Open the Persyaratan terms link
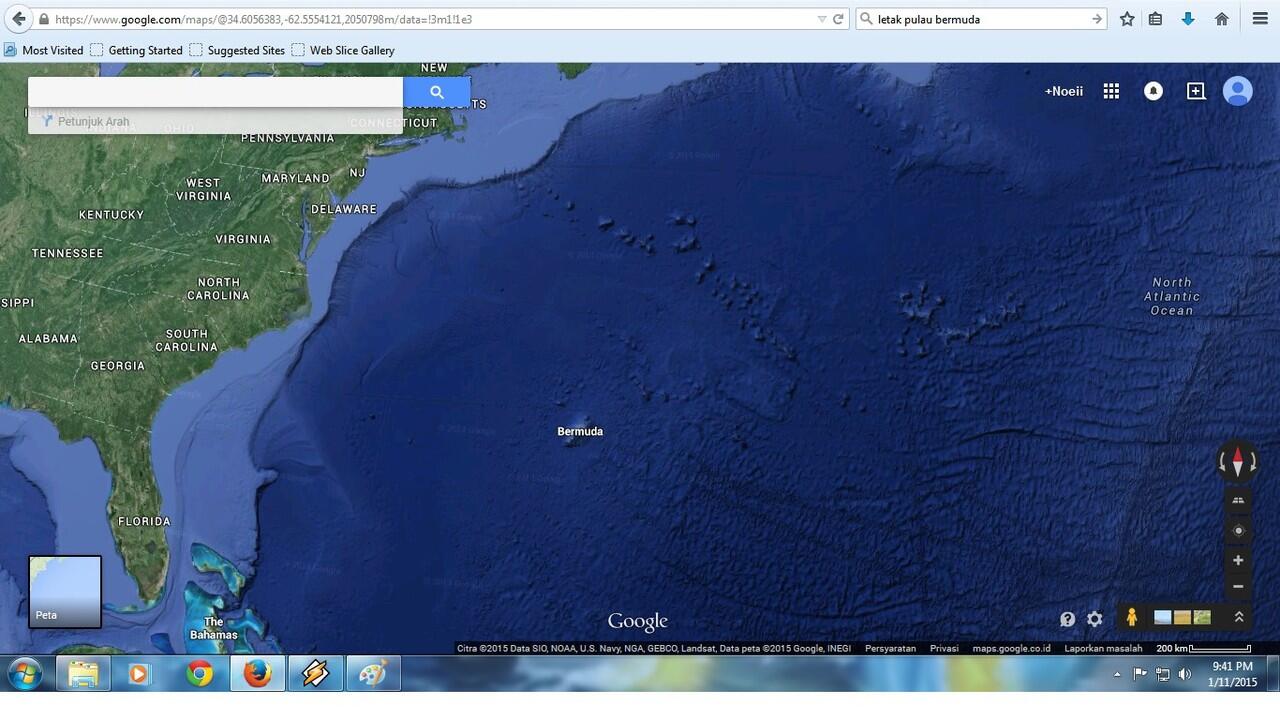1280x720 pixels. (890, 648)
